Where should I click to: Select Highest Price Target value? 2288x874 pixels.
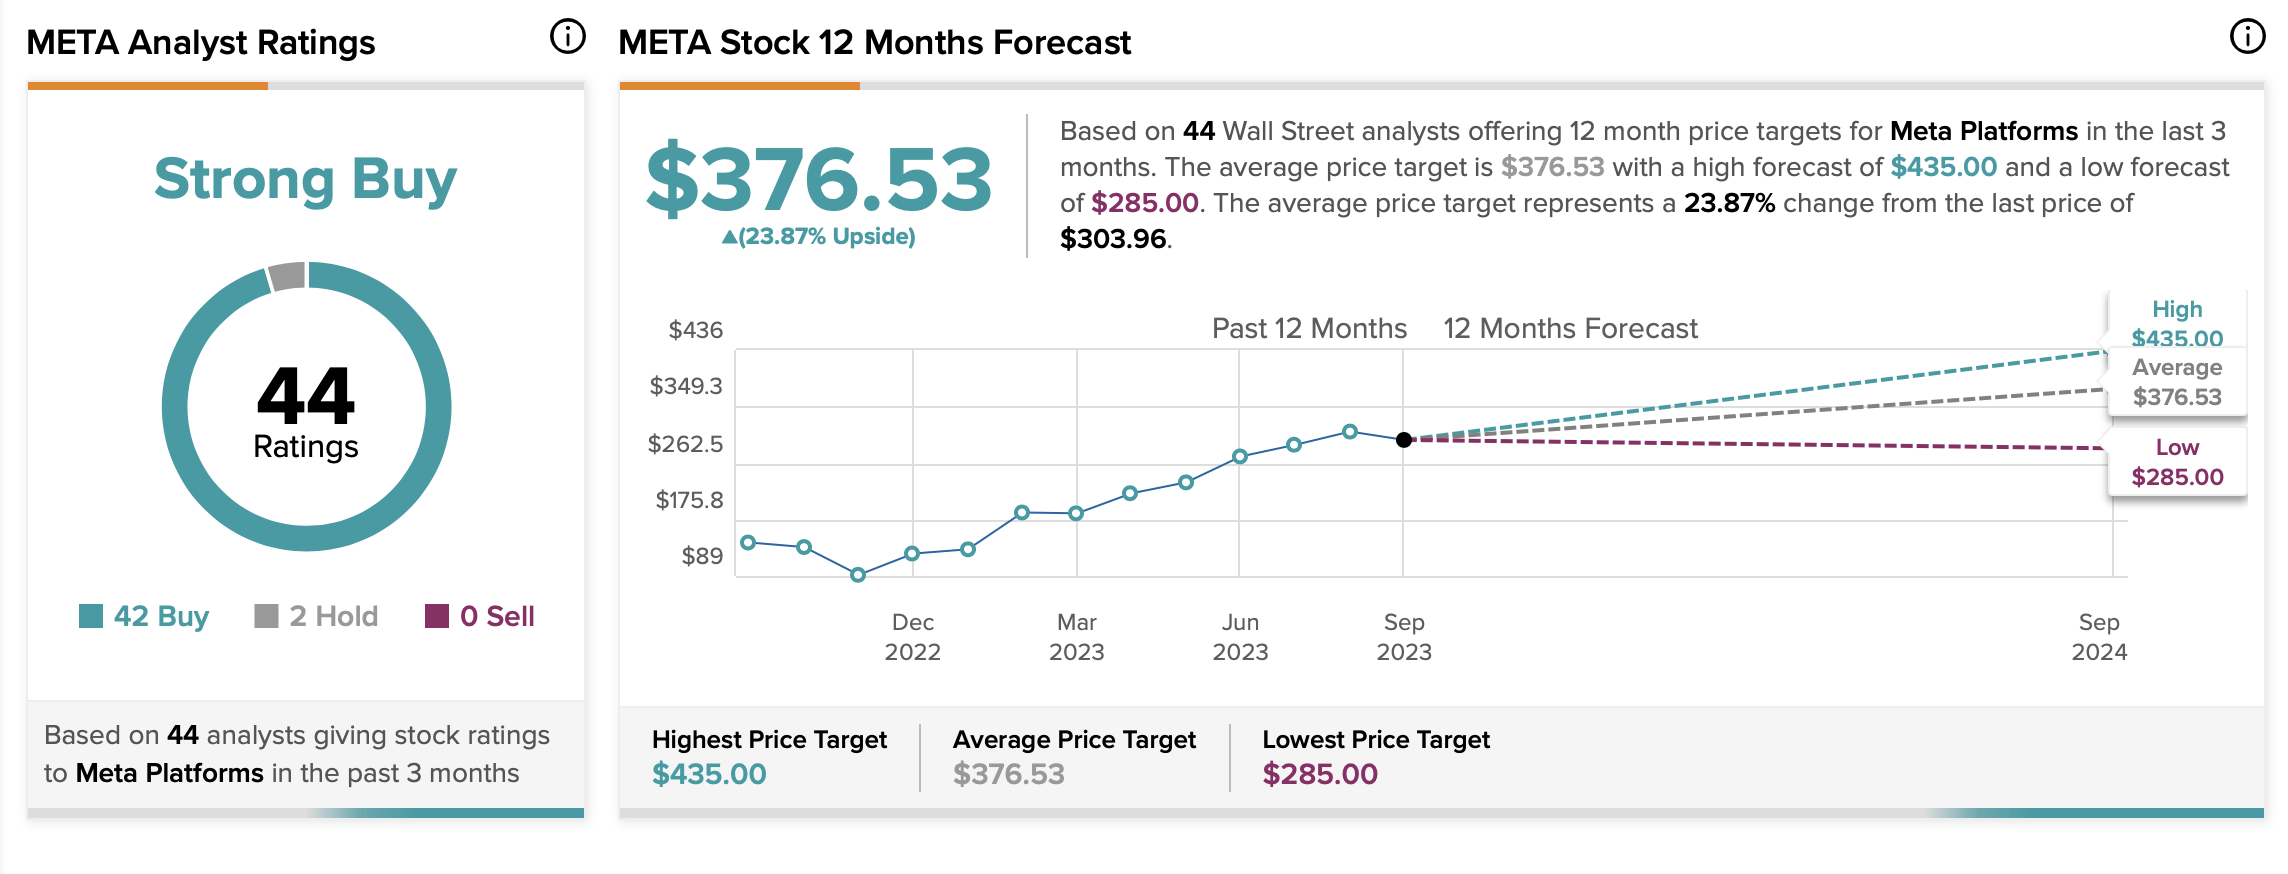(x=709, y=774)
